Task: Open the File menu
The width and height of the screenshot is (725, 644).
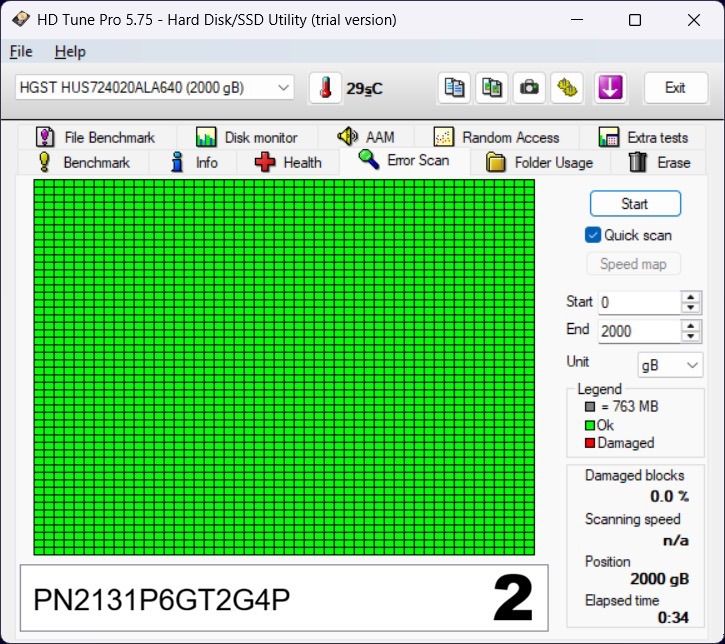Action: [21, 51]
